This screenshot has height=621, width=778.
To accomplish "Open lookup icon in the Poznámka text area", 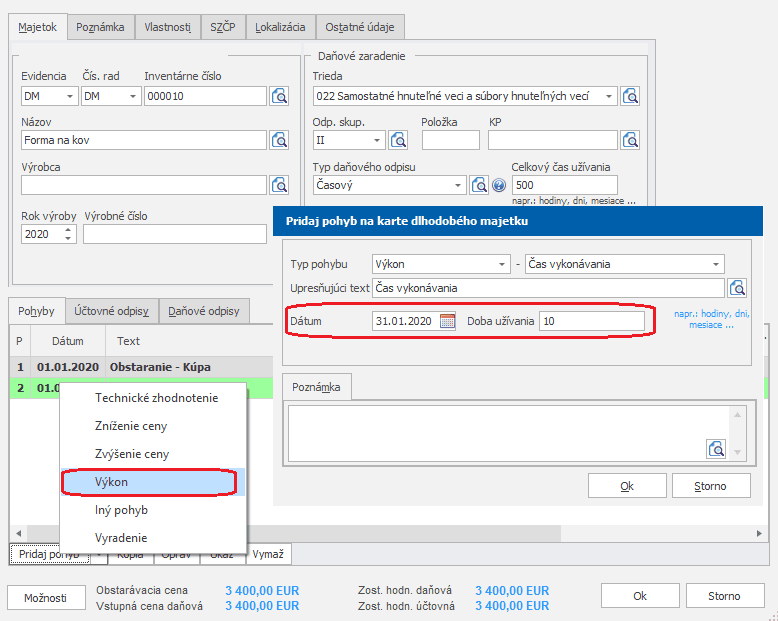I will [x=716, y=448].
